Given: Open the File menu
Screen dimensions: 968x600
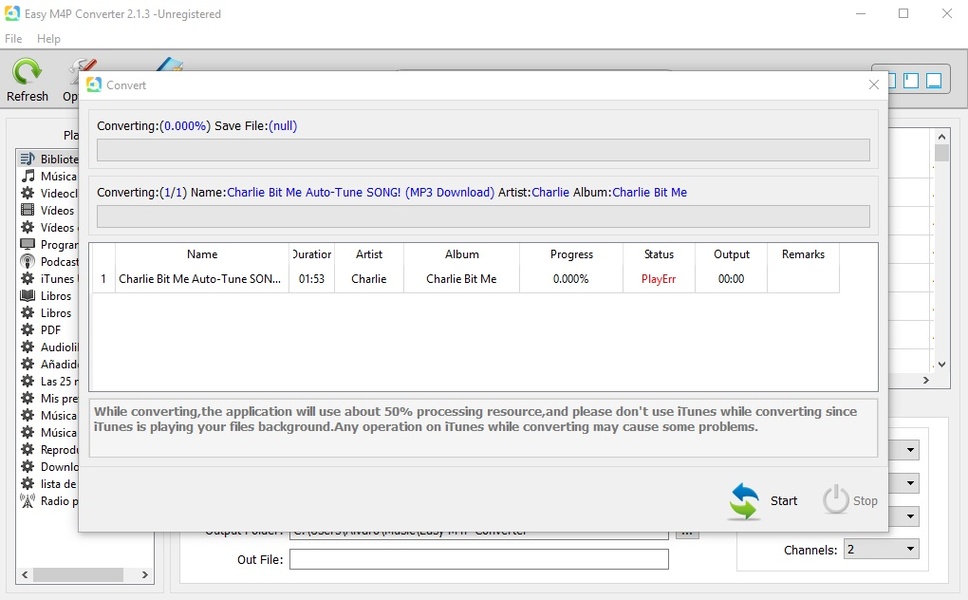Looking at the screenshot, I should pyautogui.click(x=14, y=38).
